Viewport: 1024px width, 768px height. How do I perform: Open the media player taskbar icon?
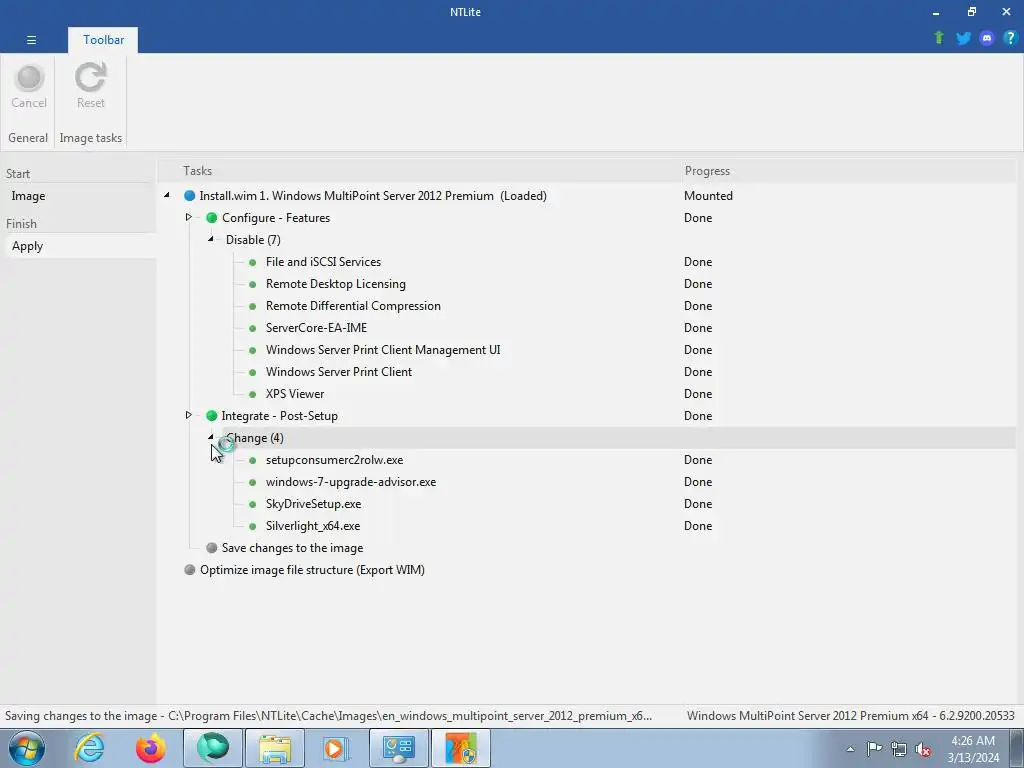[336, 748]
